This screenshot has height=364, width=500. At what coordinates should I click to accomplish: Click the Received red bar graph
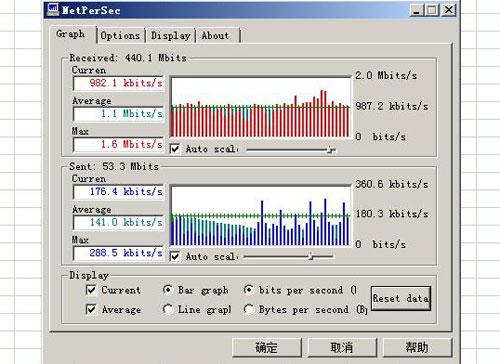260,107
